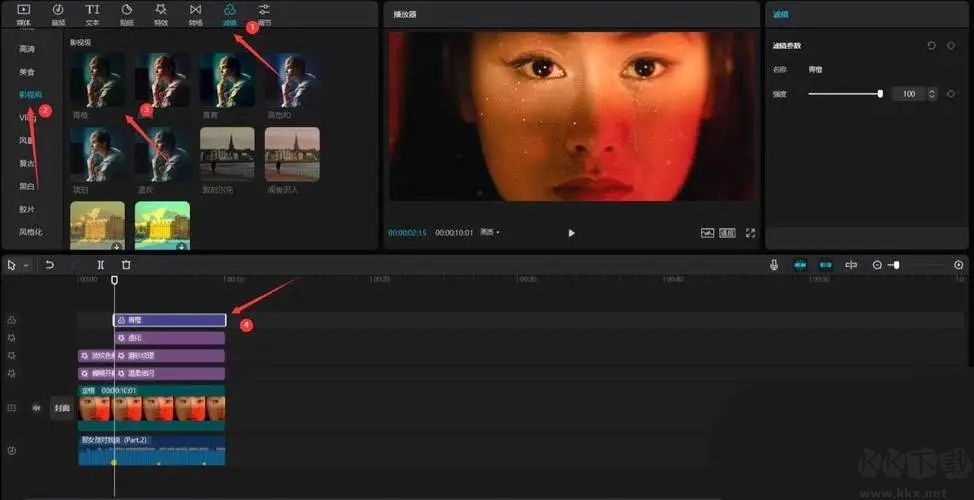Click the microphone record voiceover icon
This screenshot has height=500, width=974.
click(774, 265)
